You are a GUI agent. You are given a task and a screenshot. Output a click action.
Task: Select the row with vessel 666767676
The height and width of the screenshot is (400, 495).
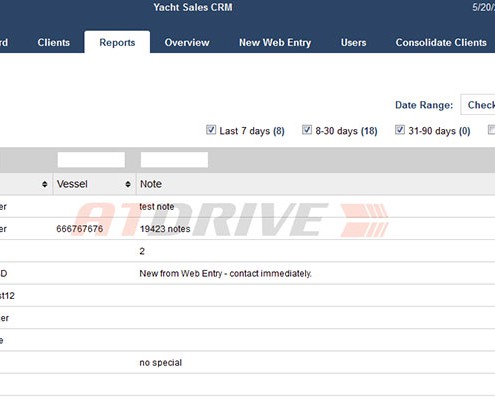(247, 229)
